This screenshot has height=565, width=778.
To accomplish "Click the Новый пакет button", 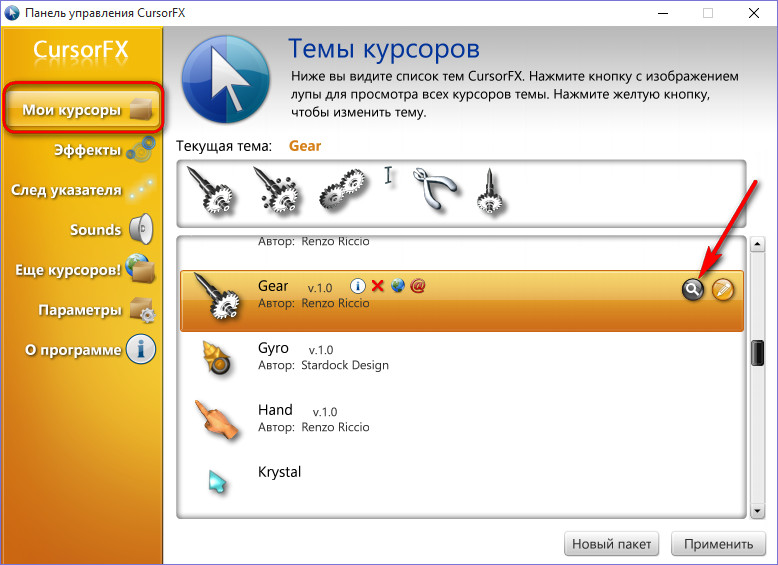I will (611, 544).
